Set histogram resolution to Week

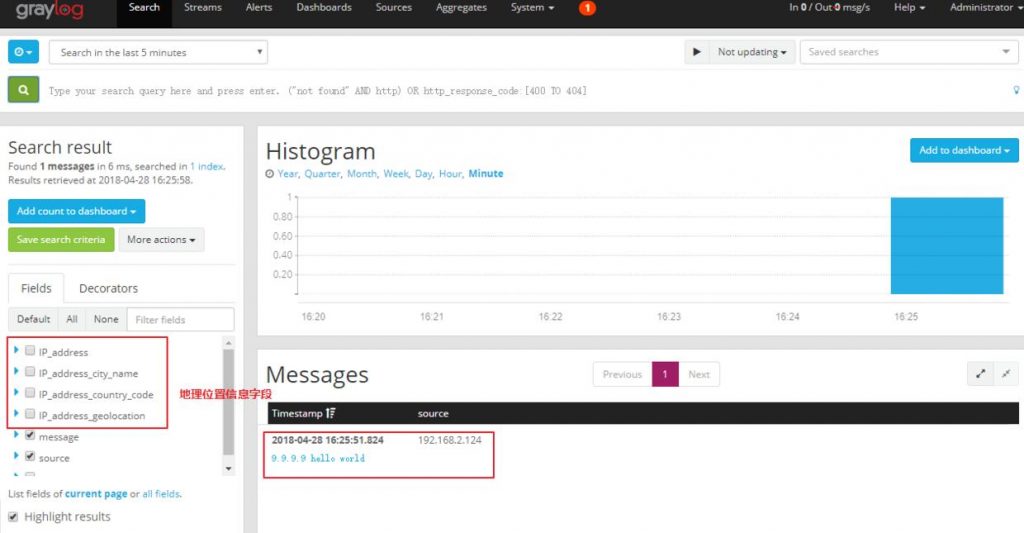click(x=396, y=174)
